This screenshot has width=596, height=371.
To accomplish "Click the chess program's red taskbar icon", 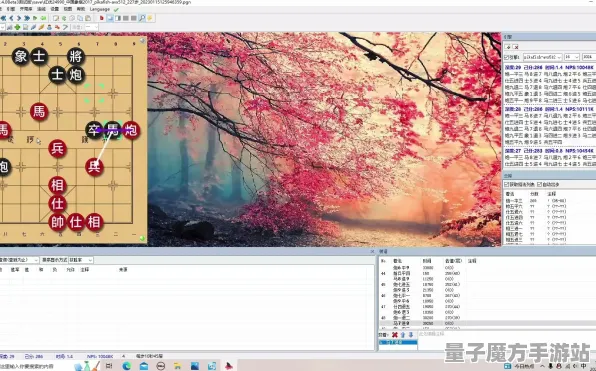I will pos(229,366).
